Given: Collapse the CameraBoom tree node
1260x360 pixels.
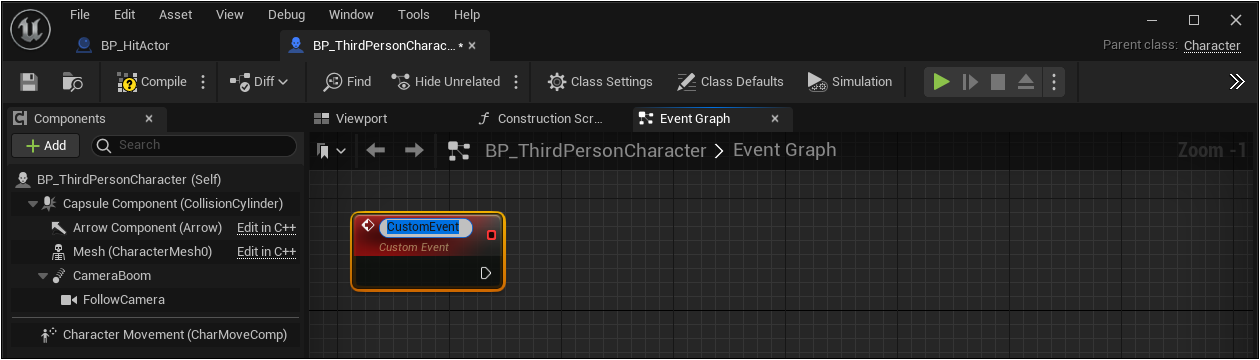Looking at the screenshot, I should (x=44, y=276).
